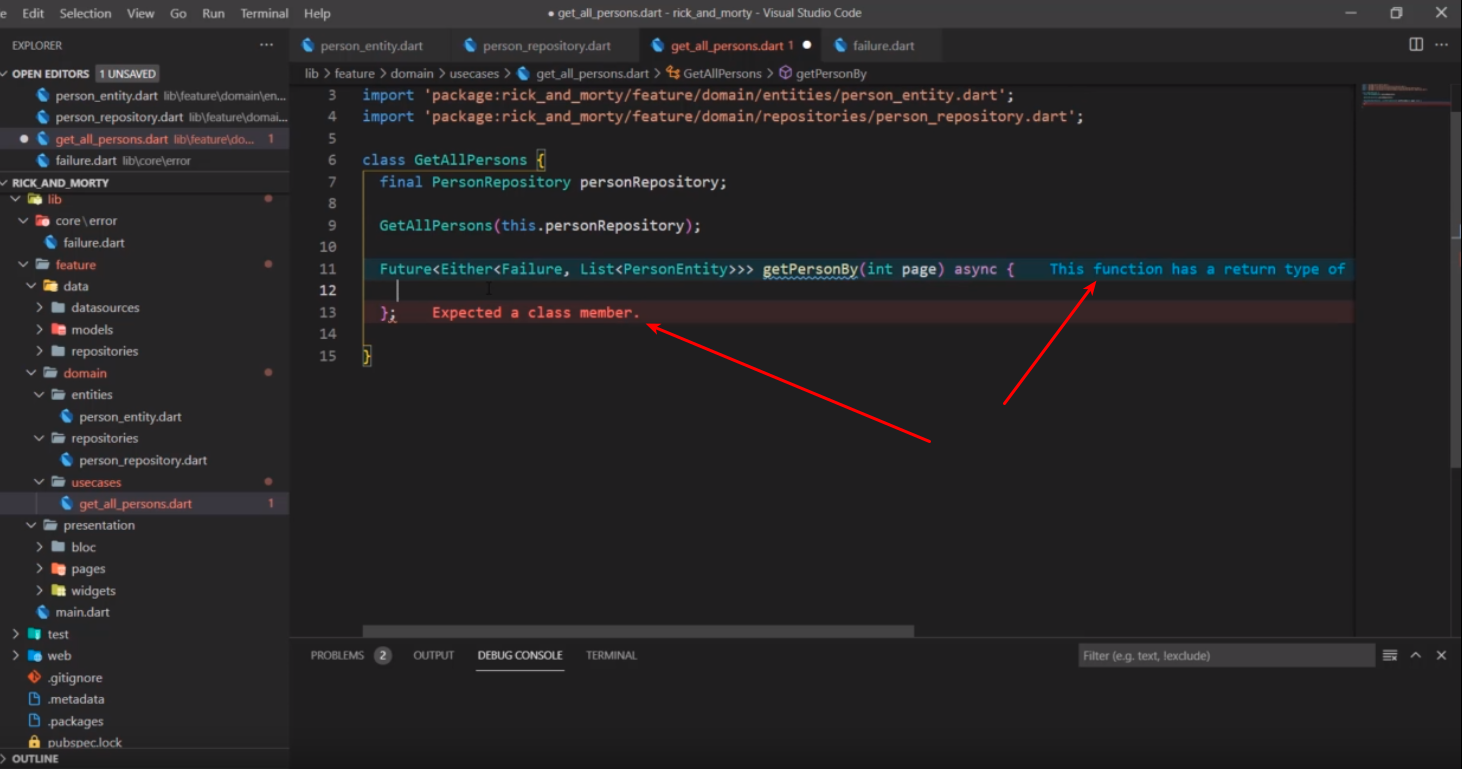The width and height of the screenshot is (1462, 769).
Task: Click line number 12 in the gutter
Action: (328, 290)
